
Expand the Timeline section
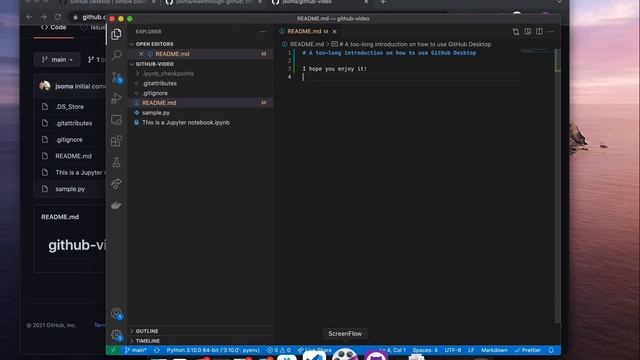(x=148, y=341)
